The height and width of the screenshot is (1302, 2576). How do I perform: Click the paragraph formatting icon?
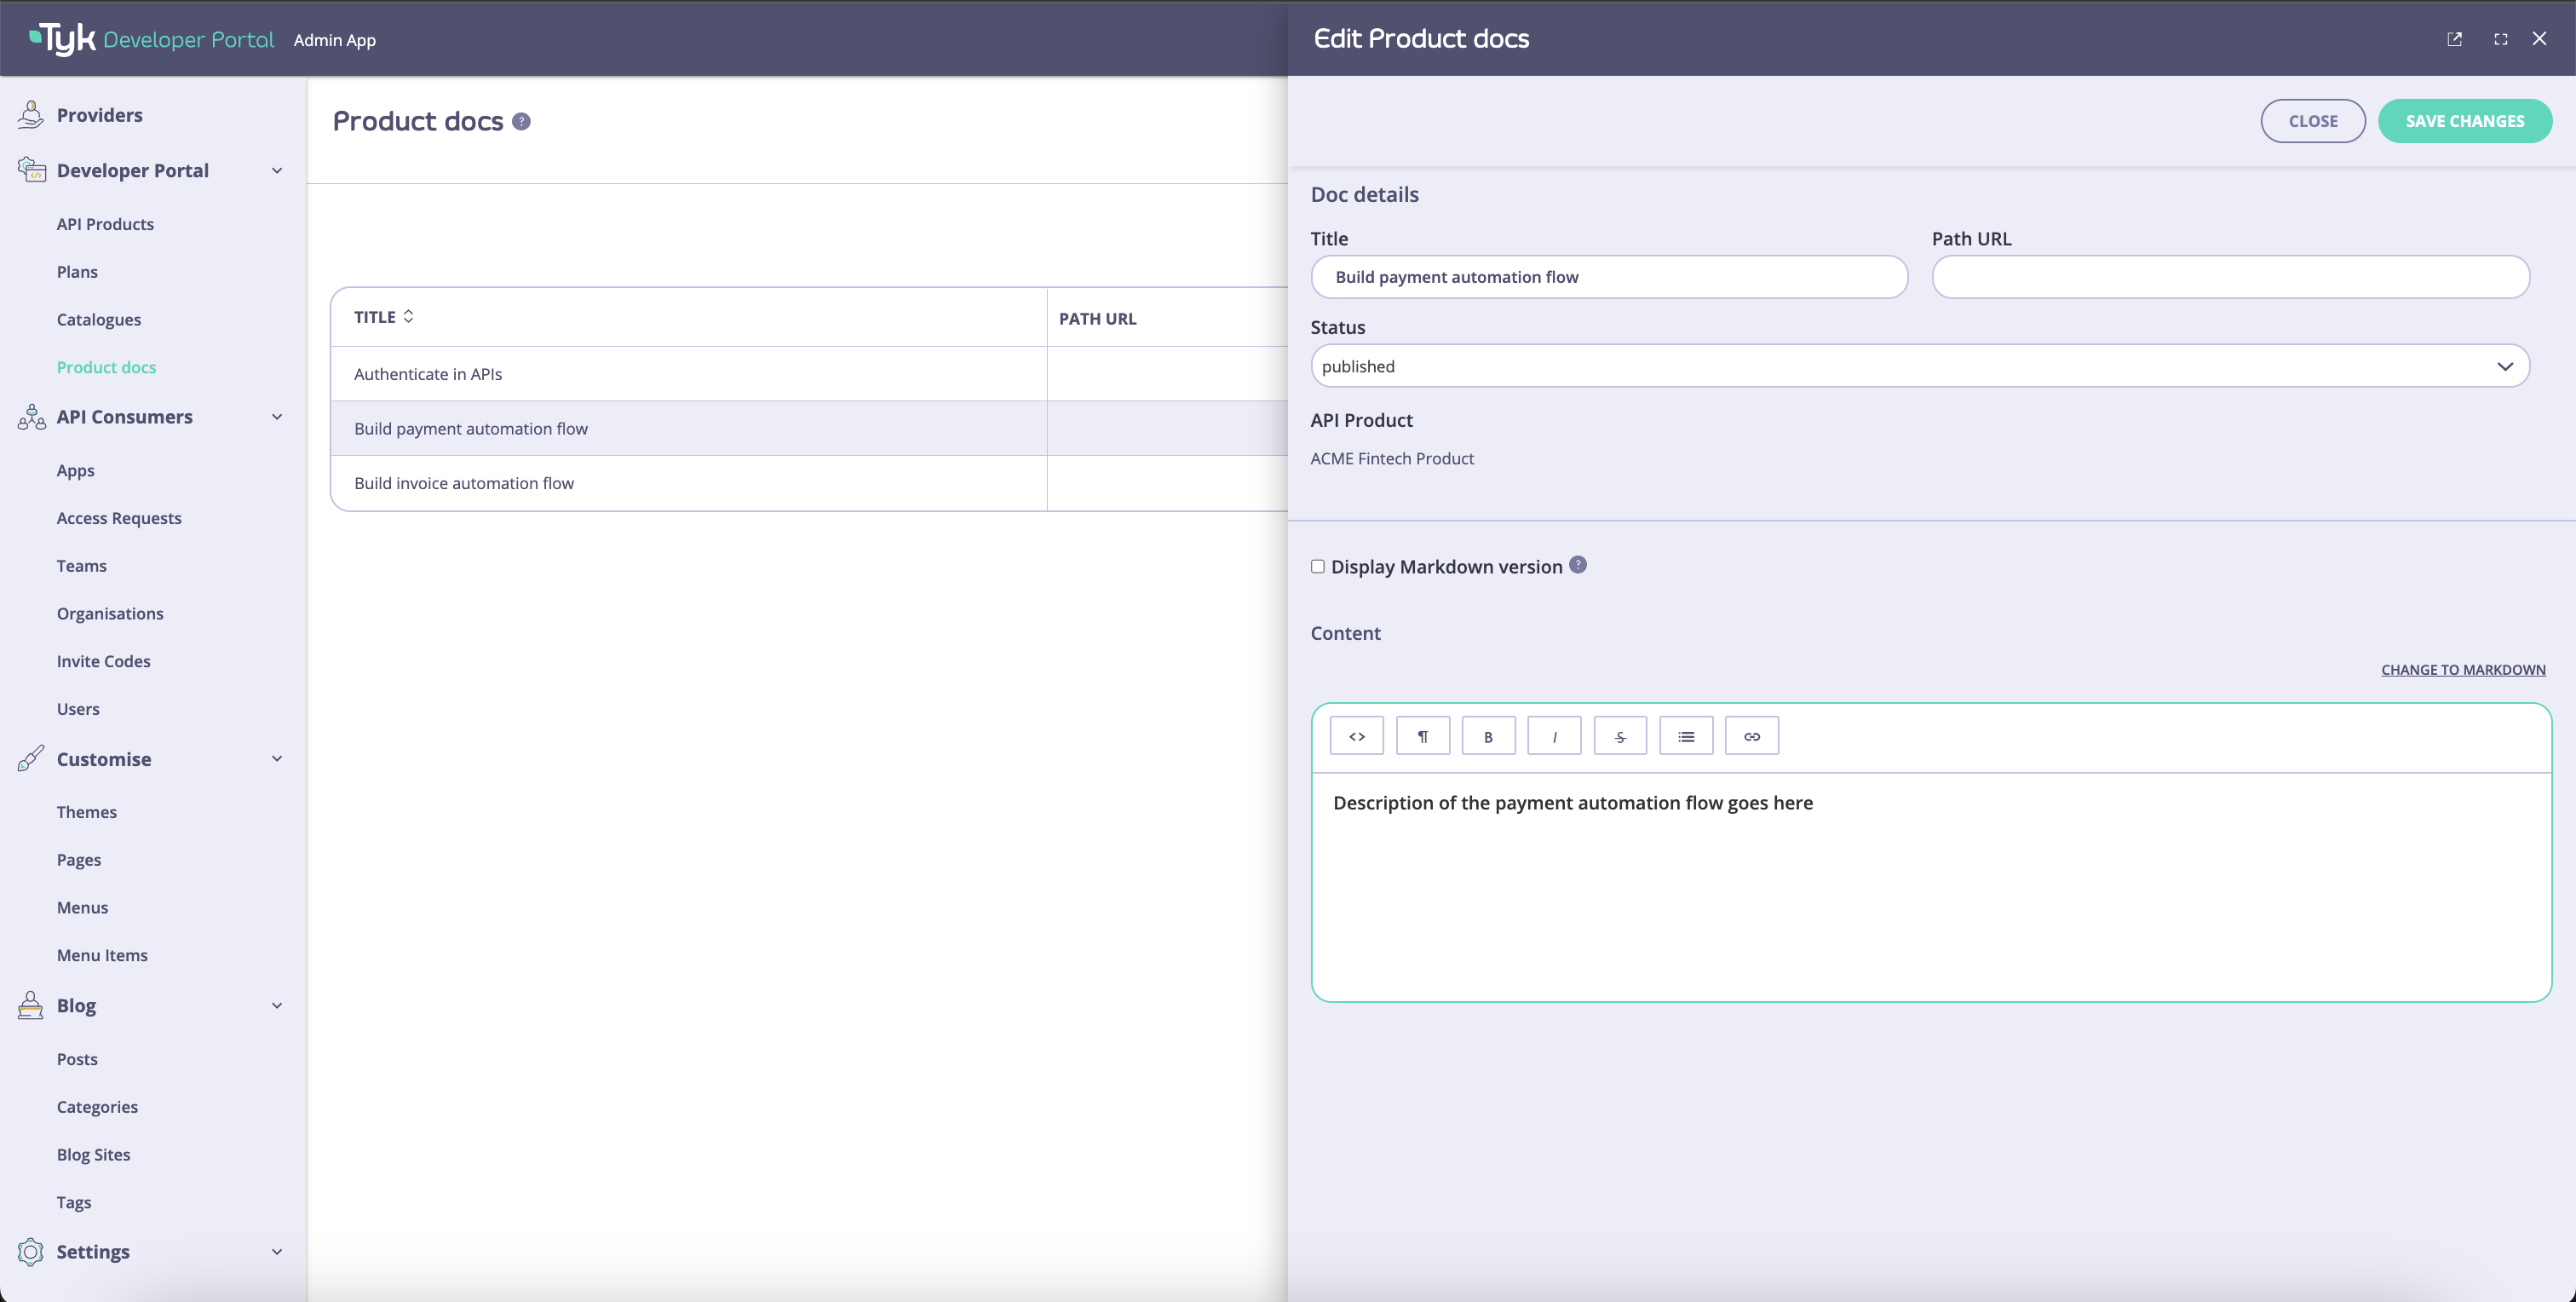click(1422, 735)
